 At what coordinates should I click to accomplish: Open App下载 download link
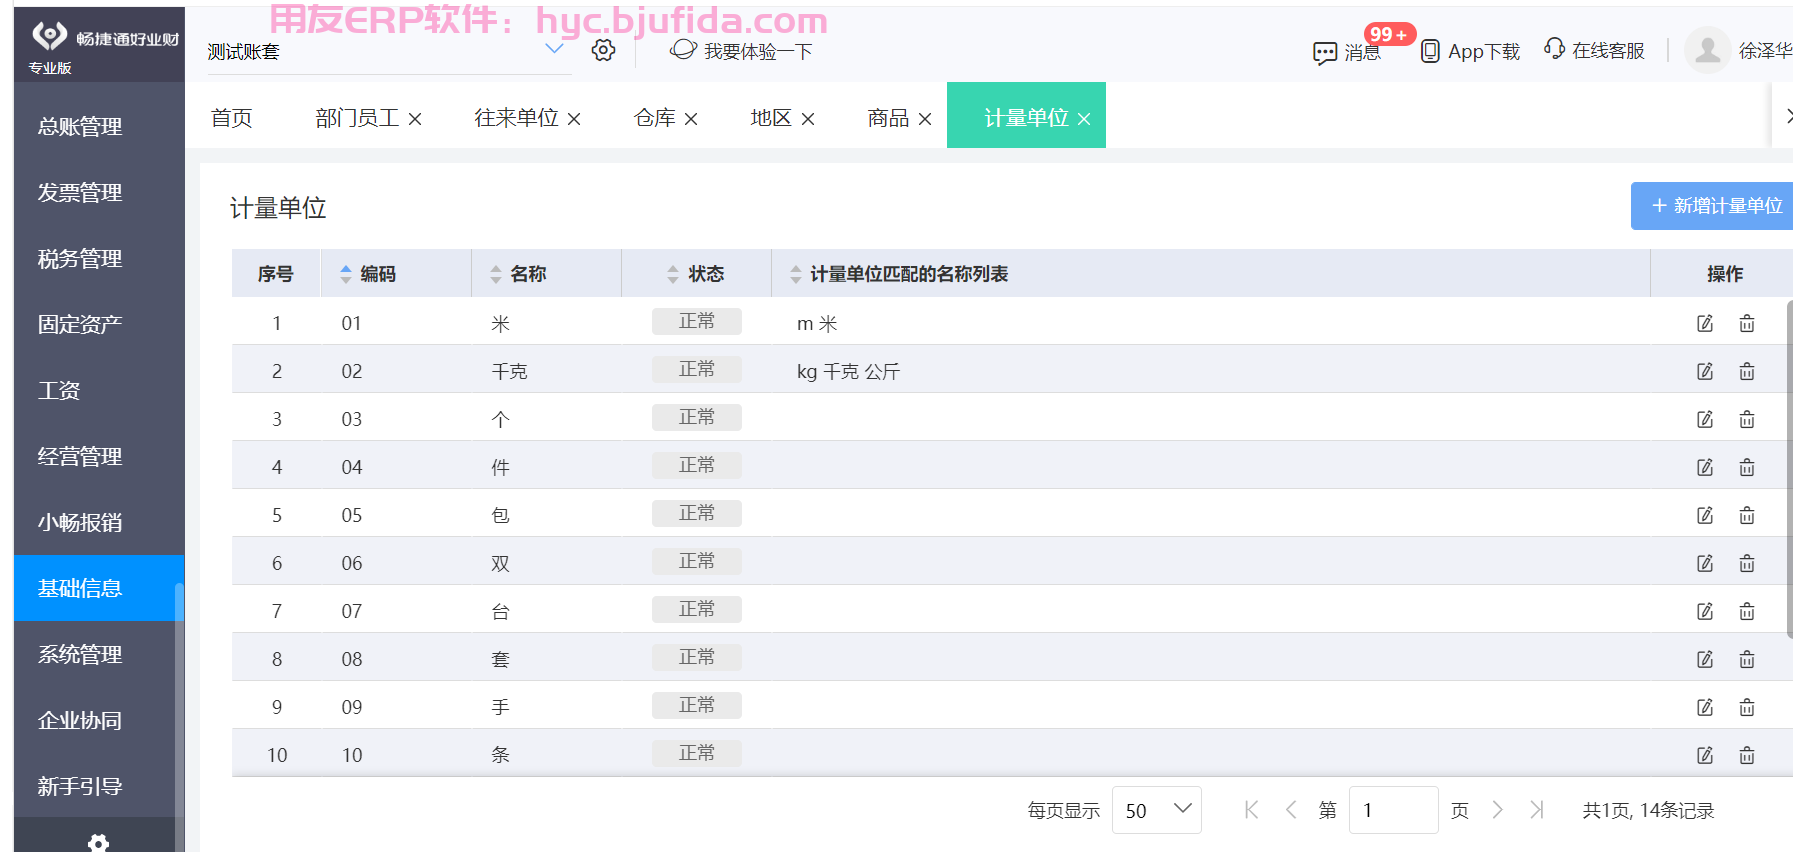(1470, 51)
